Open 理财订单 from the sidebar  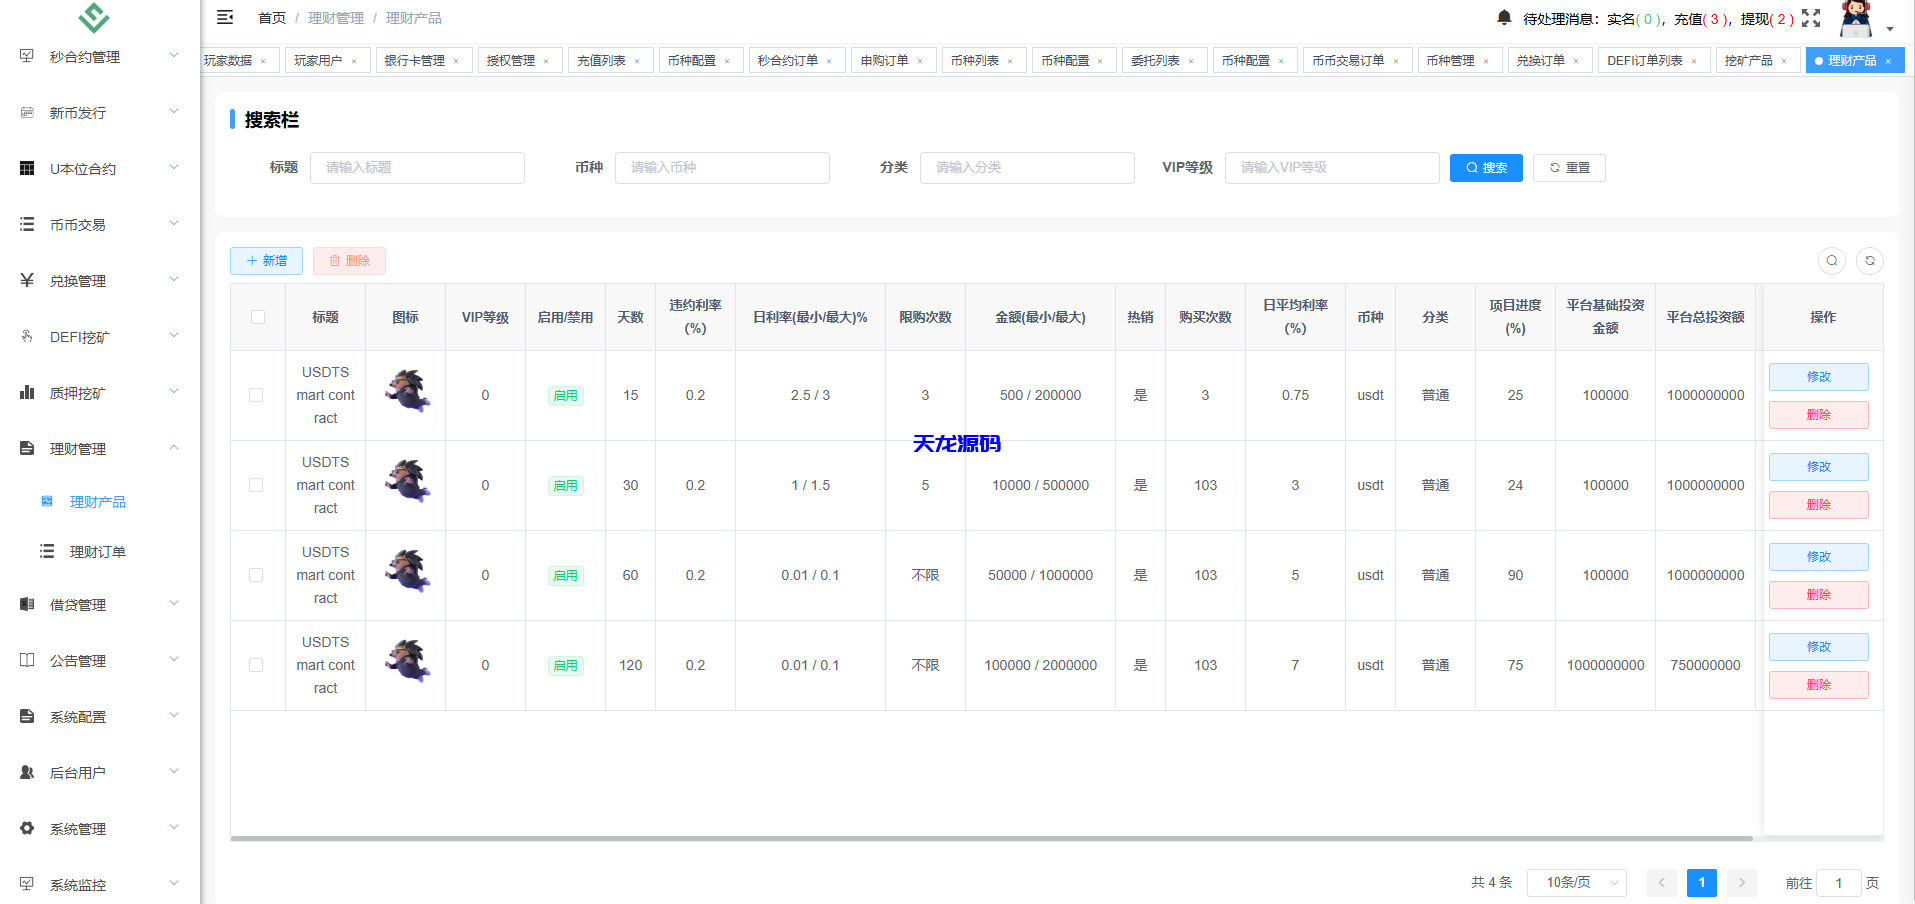point(98,551)
